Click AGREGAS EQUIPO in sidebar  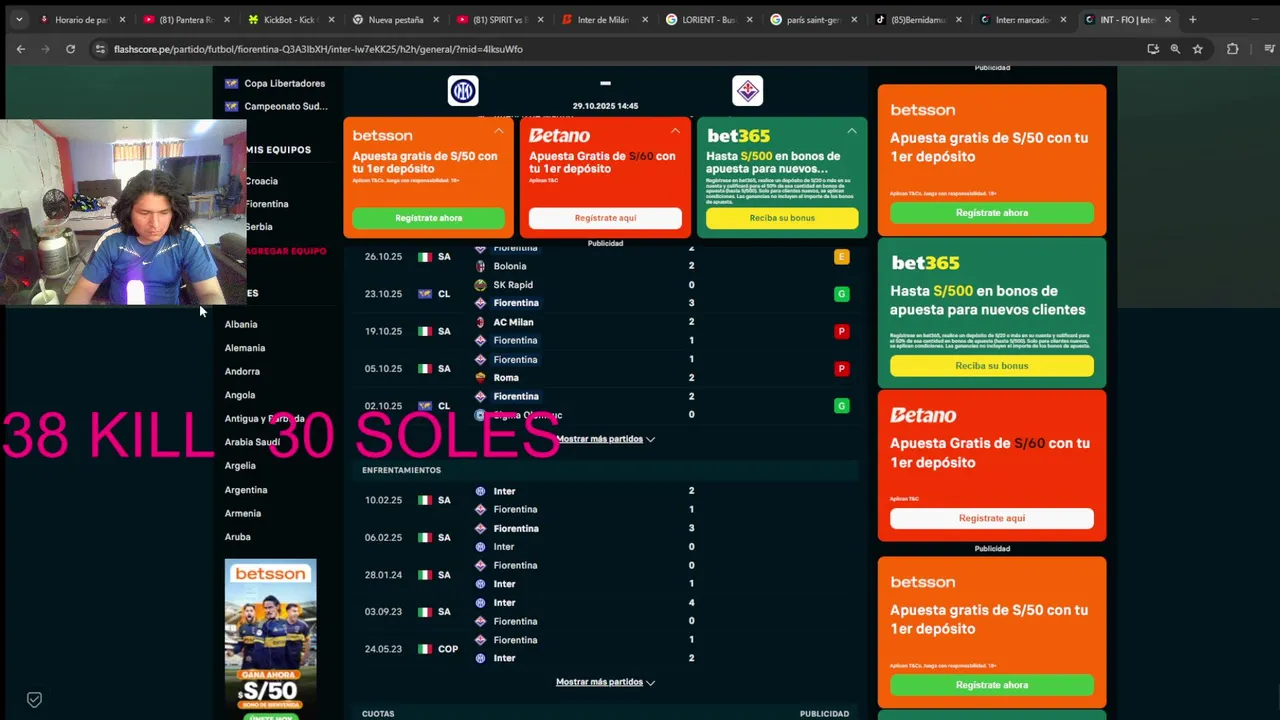click(285, 251)
